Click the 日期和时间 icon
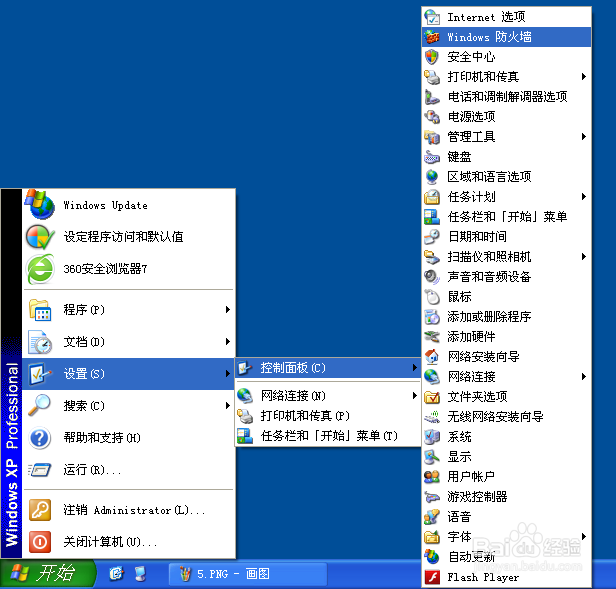This screenshot has width=616, height=589. (432, 237)
